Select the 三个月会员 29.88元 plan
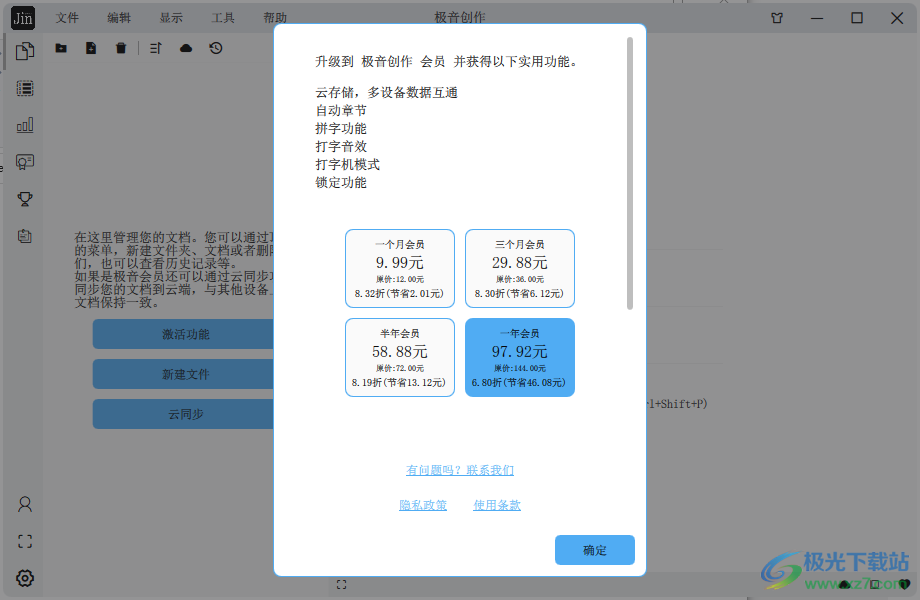 pos(520,269)
